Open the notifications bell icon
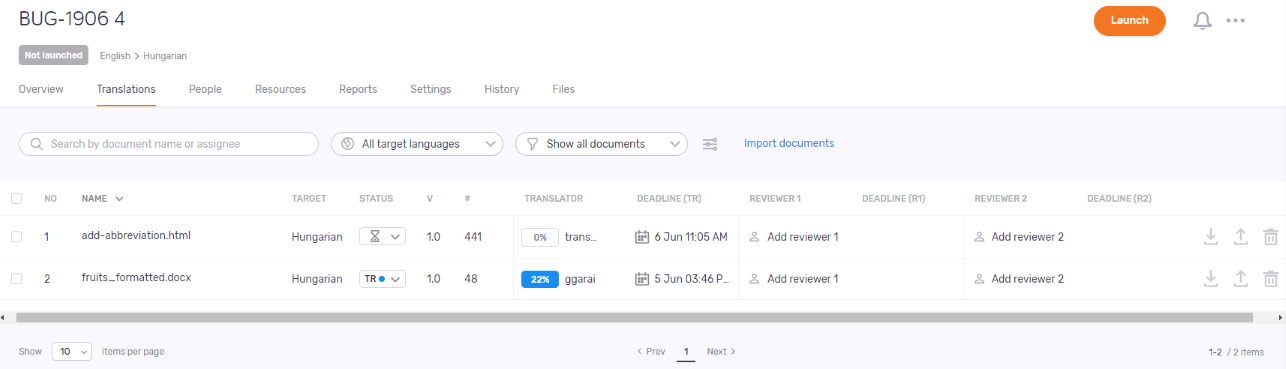Screen dimensions: 1286x369 pos(1203,20)
